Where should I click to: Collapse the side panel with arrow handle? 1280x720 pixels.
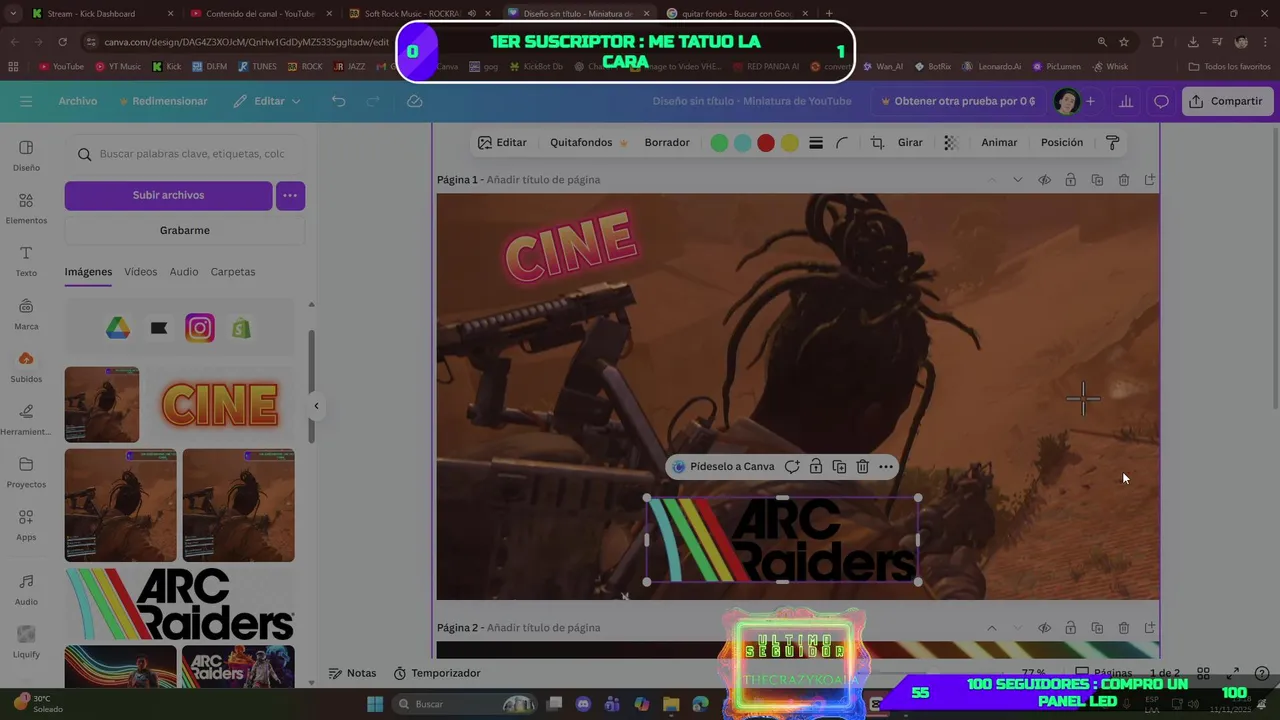tap(316, 406)
